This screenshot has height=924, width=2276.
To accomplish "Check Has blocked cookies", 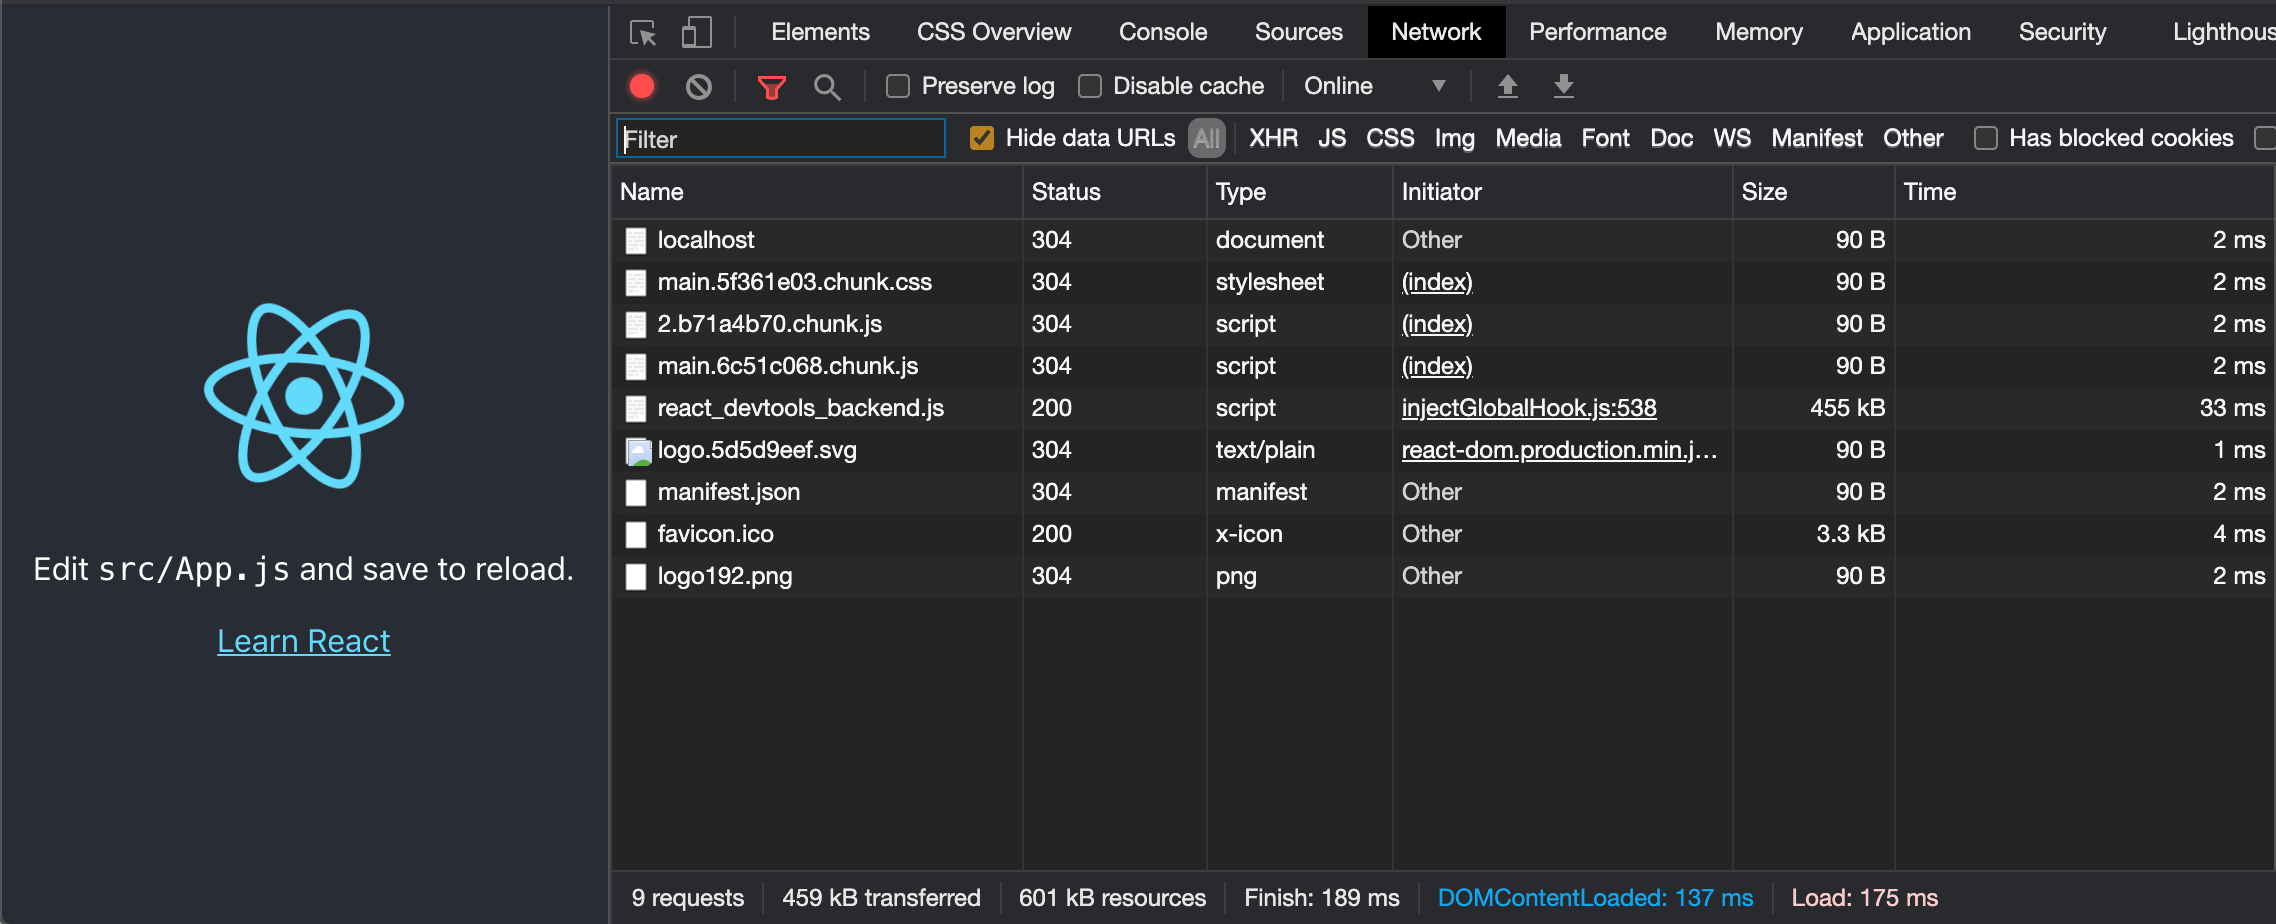I will point(1986,138).
